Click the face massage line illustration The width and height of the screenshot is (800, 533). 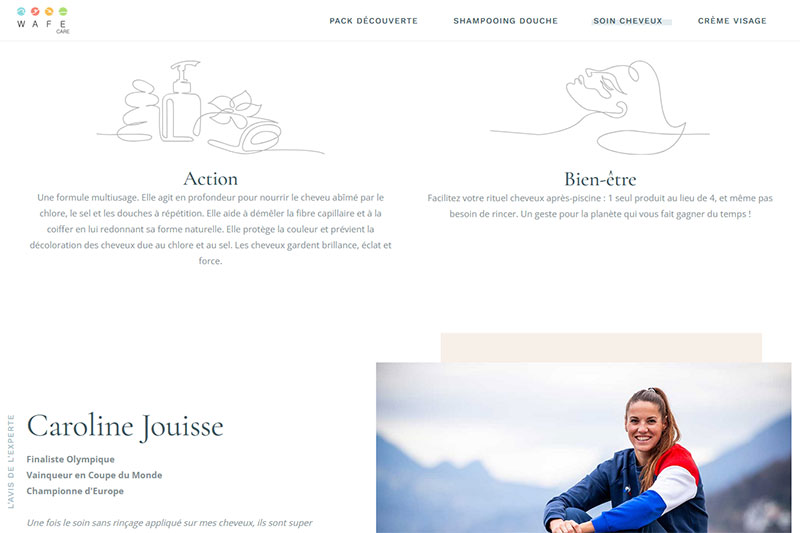pyautogui.click(x=600, y=108)
